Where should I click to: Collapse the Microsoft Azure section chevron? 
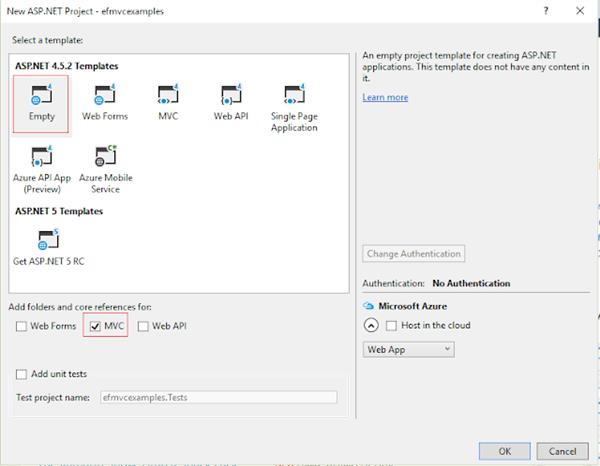[370, 325]
